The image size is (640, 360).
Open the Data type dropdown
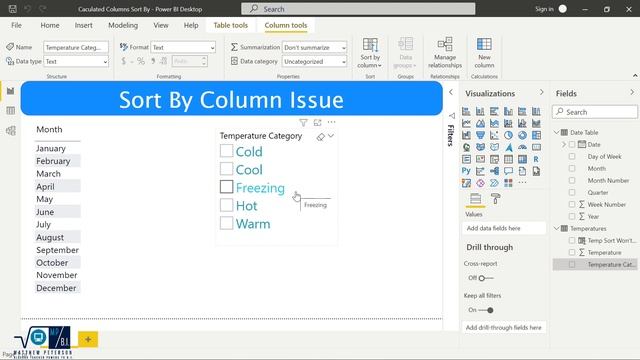[76, 62]
